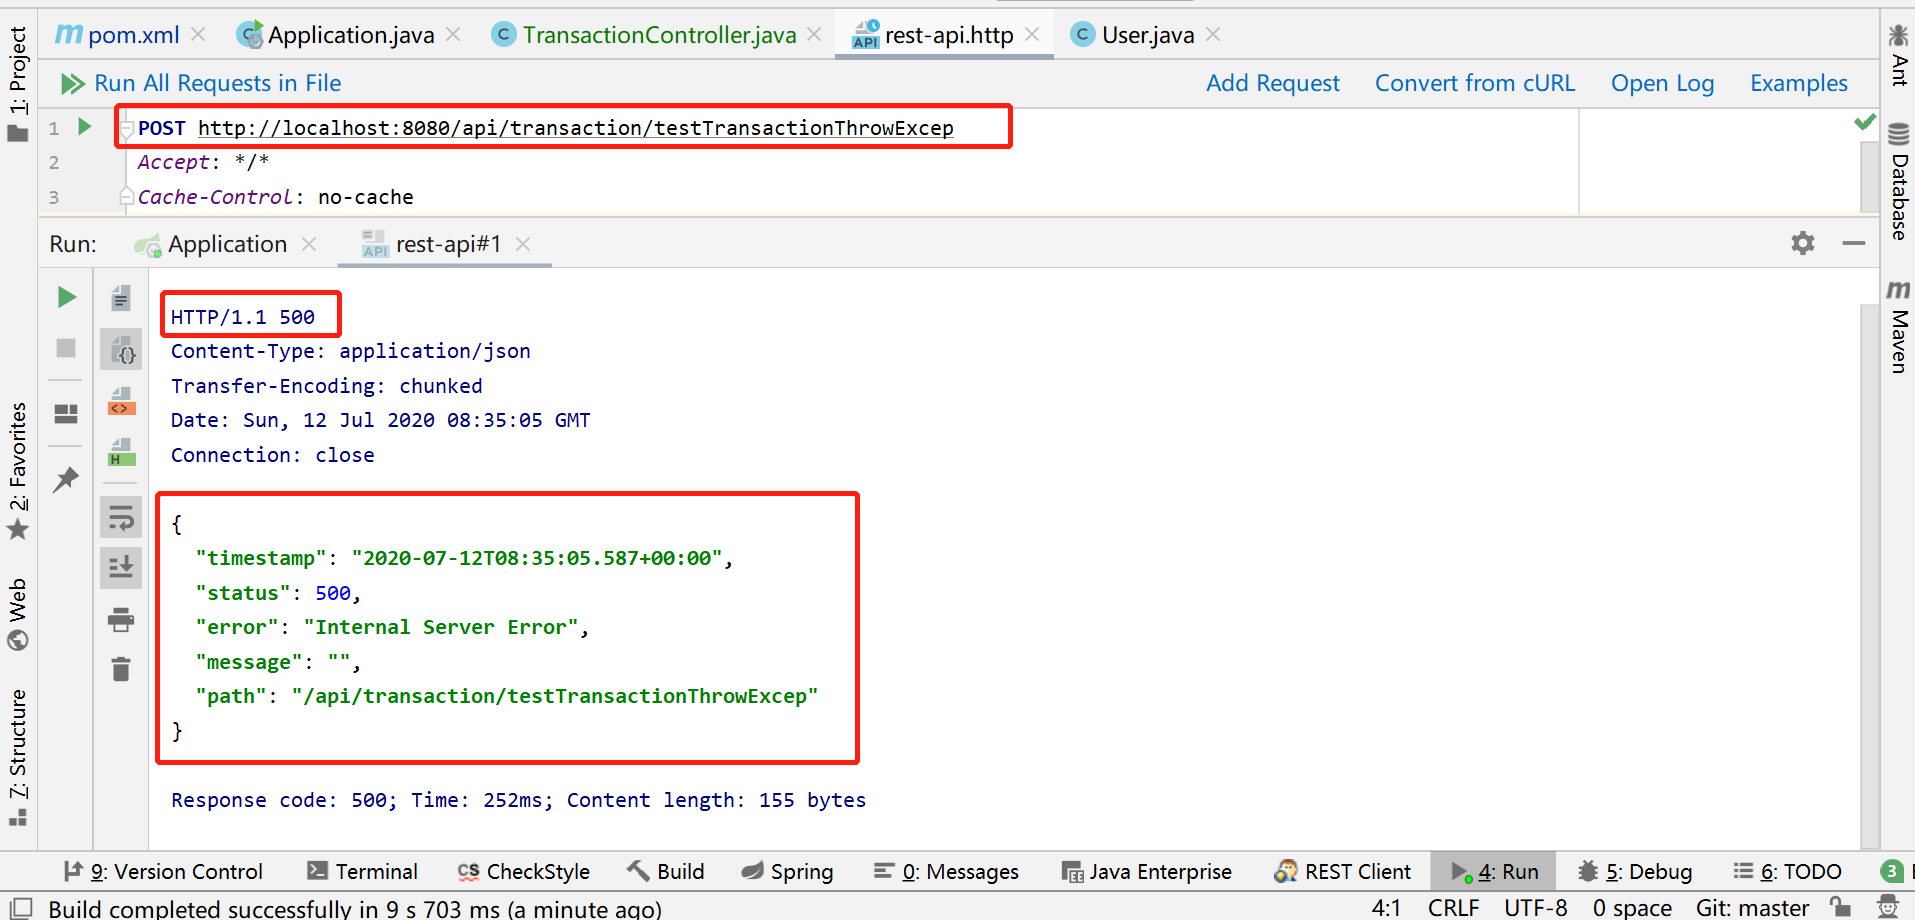Hide the Run panel with the minimize dash
Image resolution: width=1915 pixels, height=920 pixels.
[1854, 243]
